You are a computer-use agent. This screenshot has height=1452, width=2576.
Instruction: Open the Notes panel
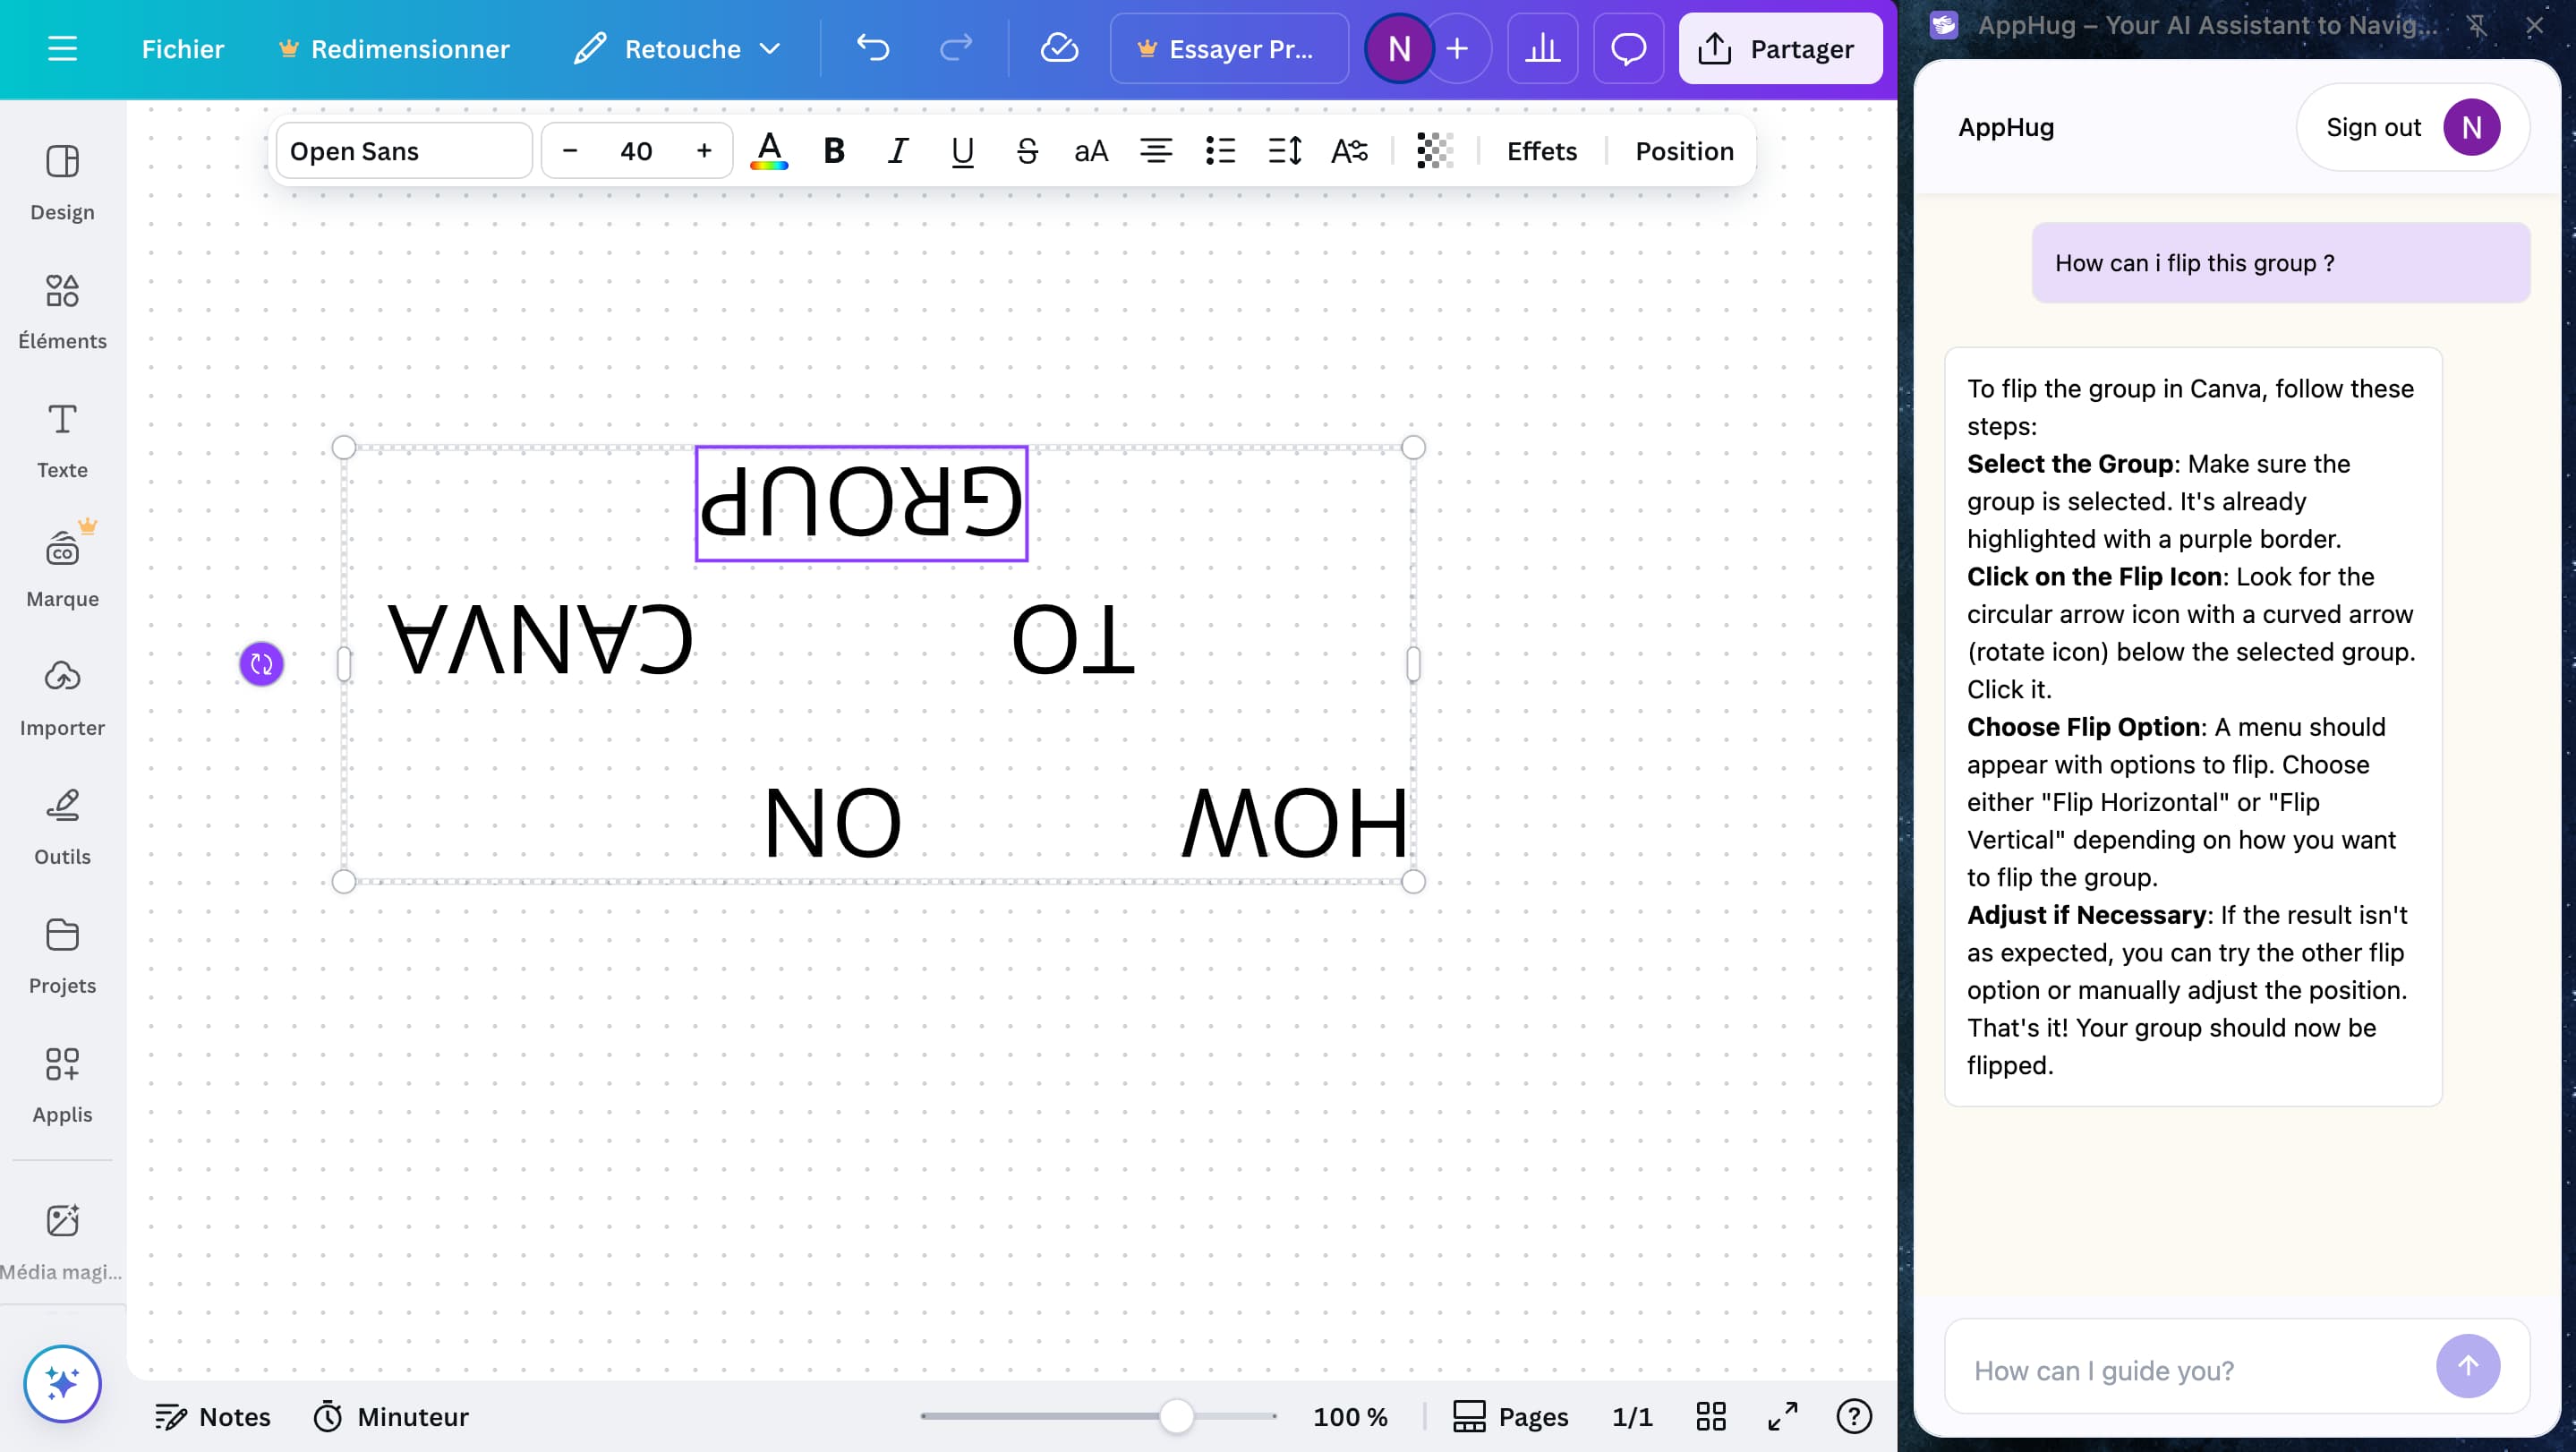pyautogui.click(x=213, y=1416)
